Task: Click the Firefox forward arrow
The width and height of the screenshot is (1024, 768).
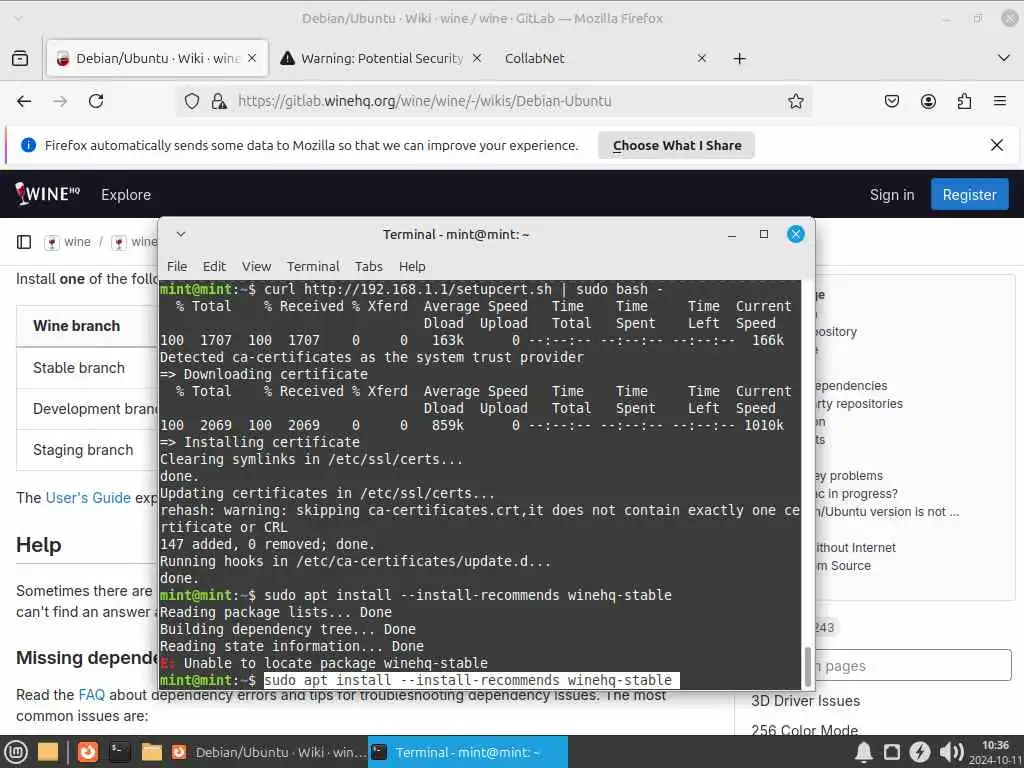Action: pos(60,101)
